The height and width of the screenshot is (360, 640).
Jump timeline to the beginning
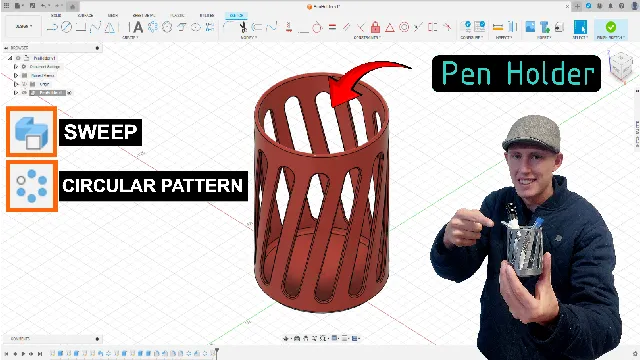tap(6, 353)
